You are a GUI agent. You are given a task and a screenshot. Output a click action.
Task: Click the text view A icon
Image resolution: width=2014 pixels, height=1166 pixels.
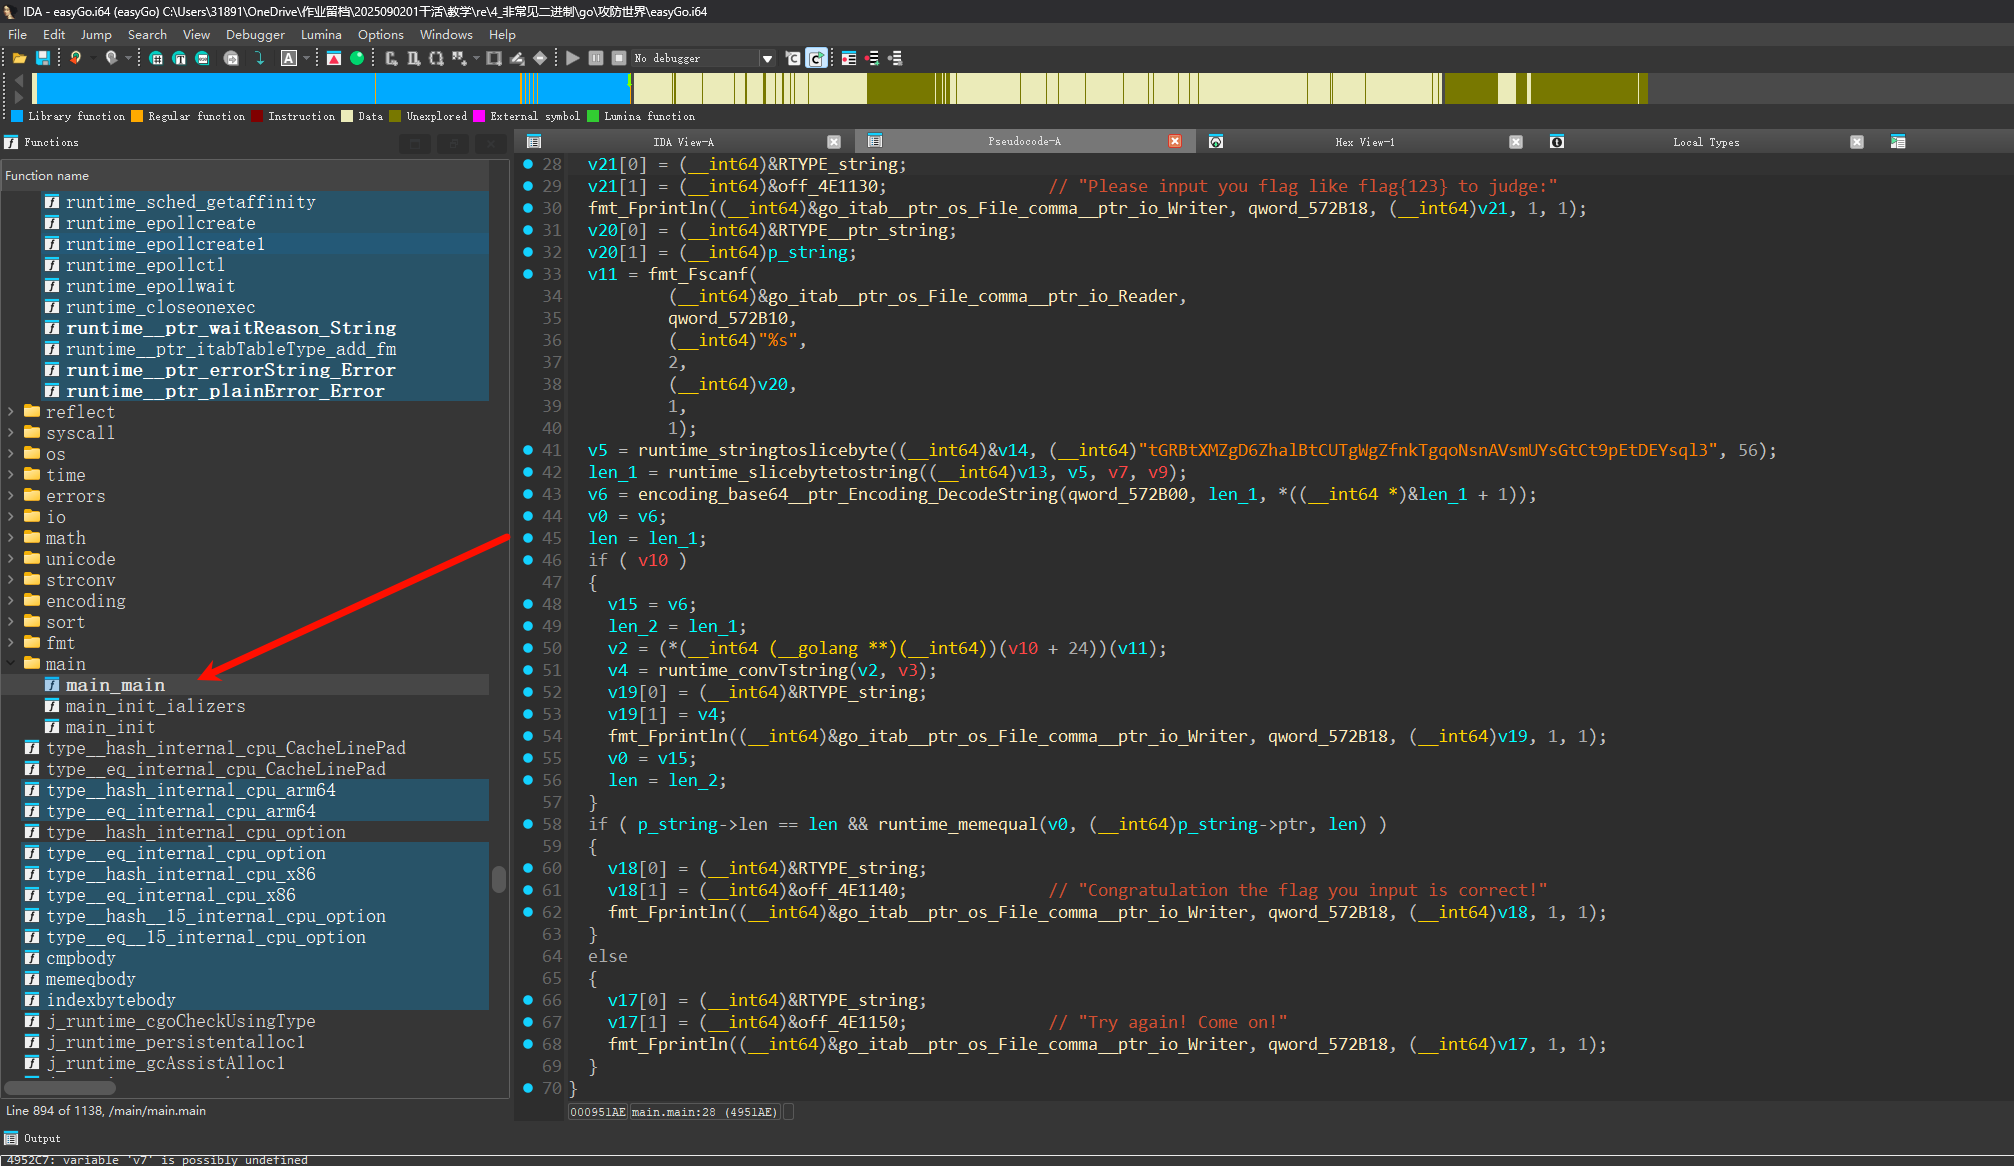pos(289,58)
